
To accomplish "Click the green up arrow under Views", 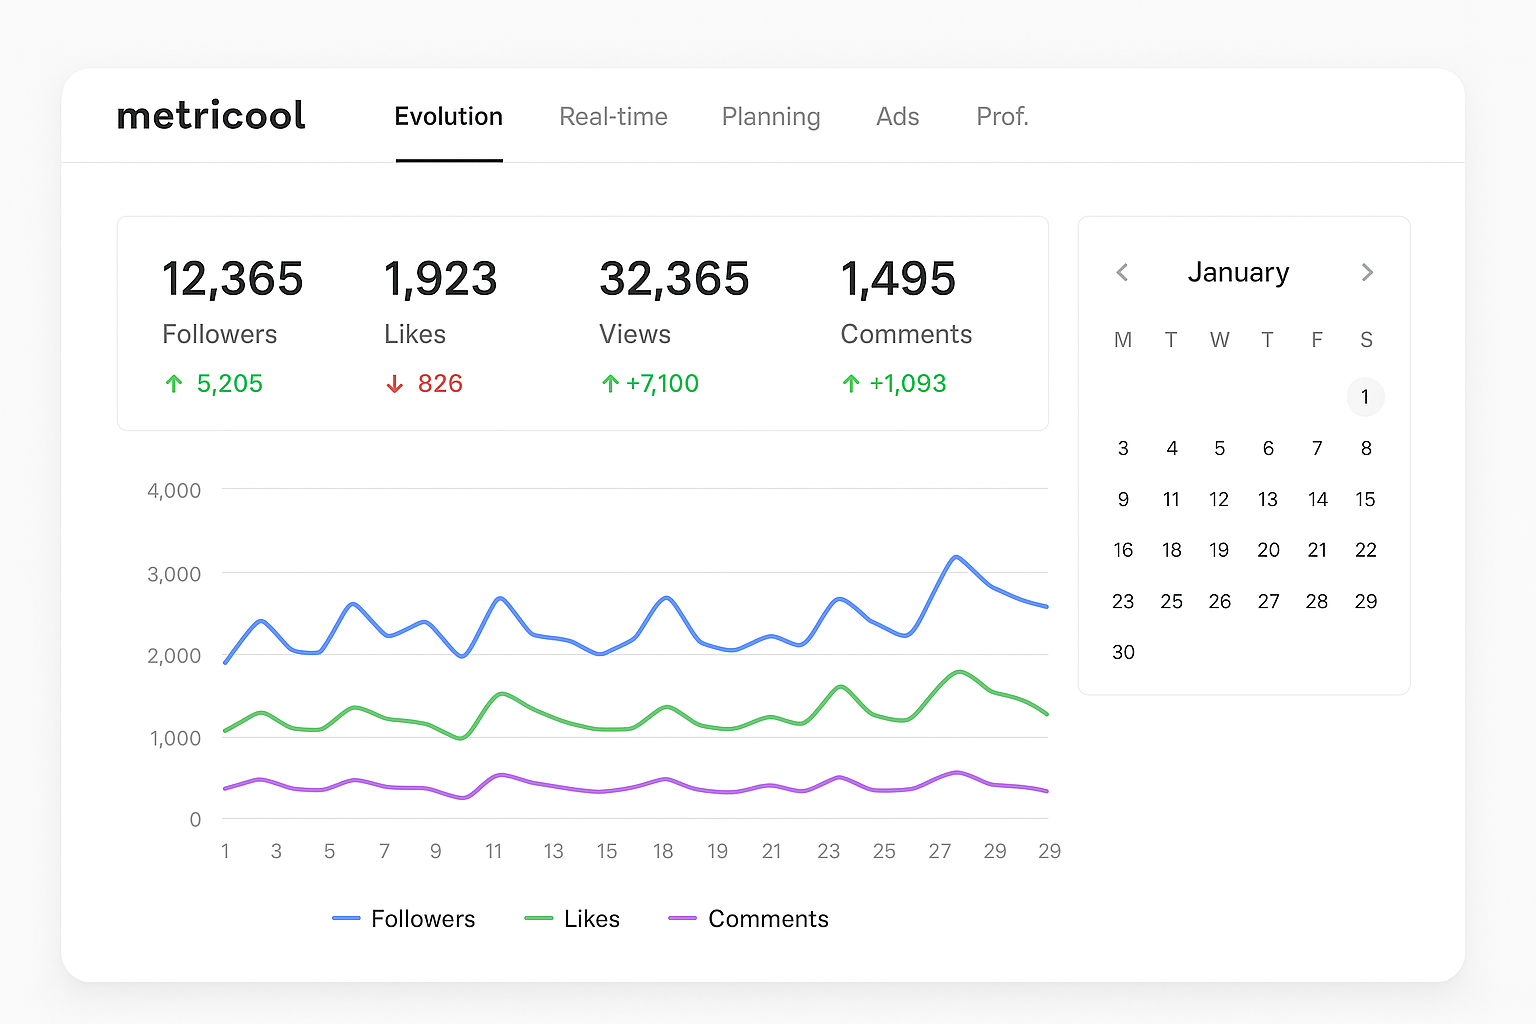I will tap(610, 384).
